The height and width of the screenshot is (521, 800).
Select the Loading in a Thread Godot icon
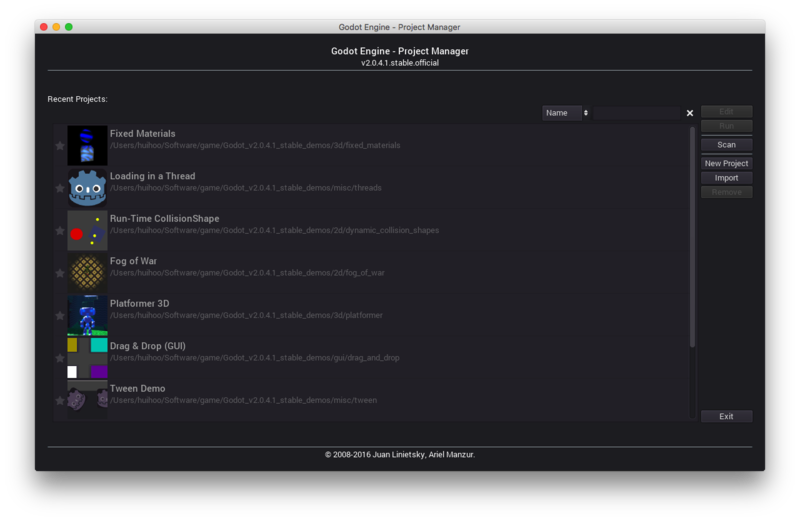87,188
